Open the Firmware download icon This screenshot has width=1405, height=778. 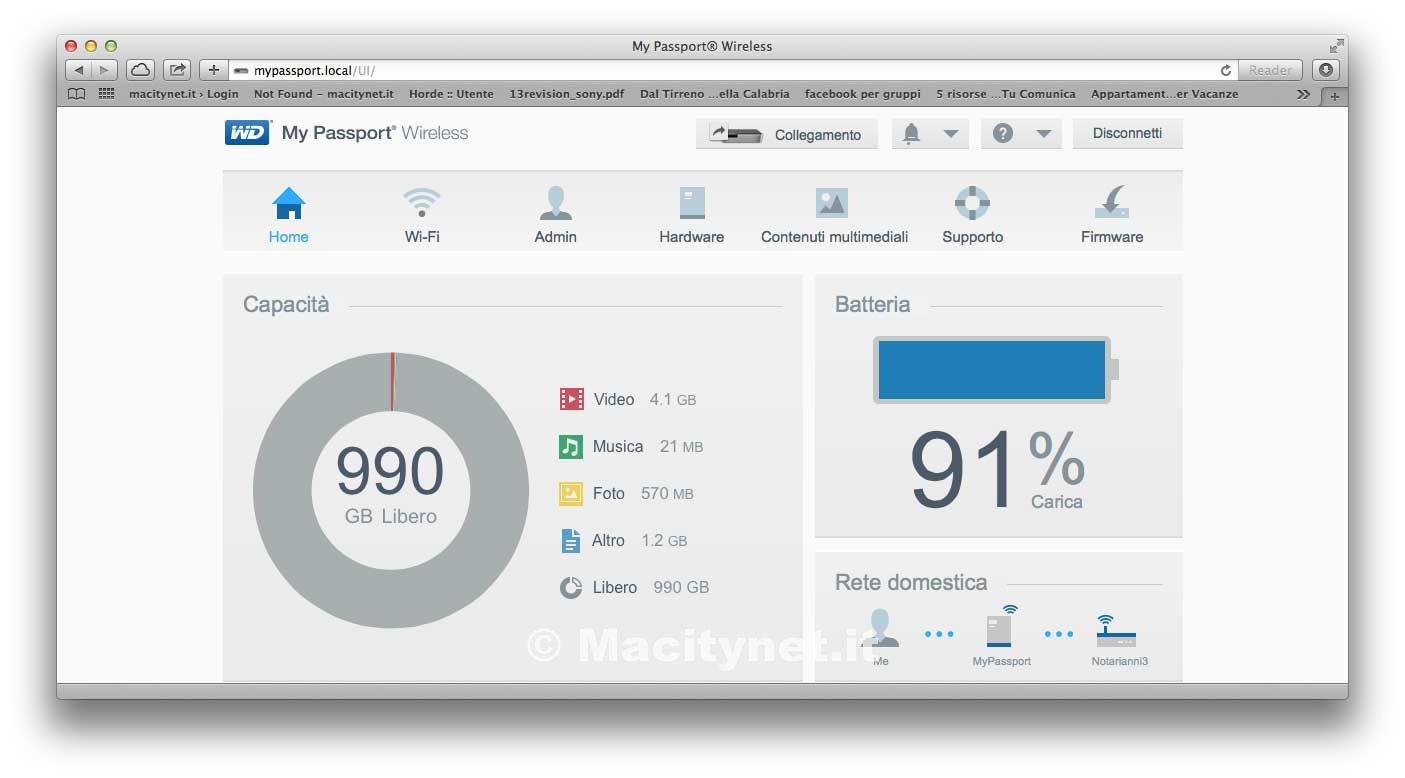point(1112,202)
